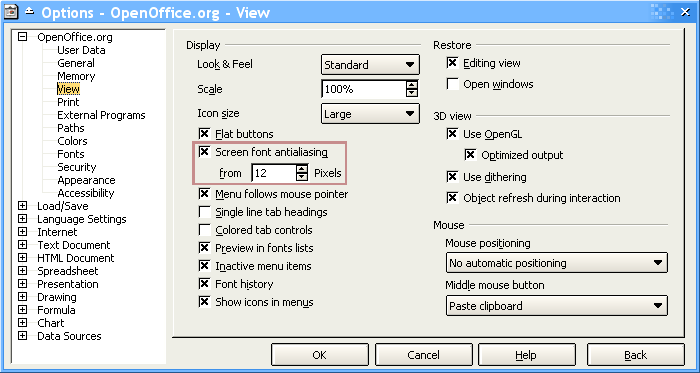Expand the Spreadsheet tree node
Image resolution: width=700 pixels, height=373 pixels.
pyautogui.click(x=22, y=271)
